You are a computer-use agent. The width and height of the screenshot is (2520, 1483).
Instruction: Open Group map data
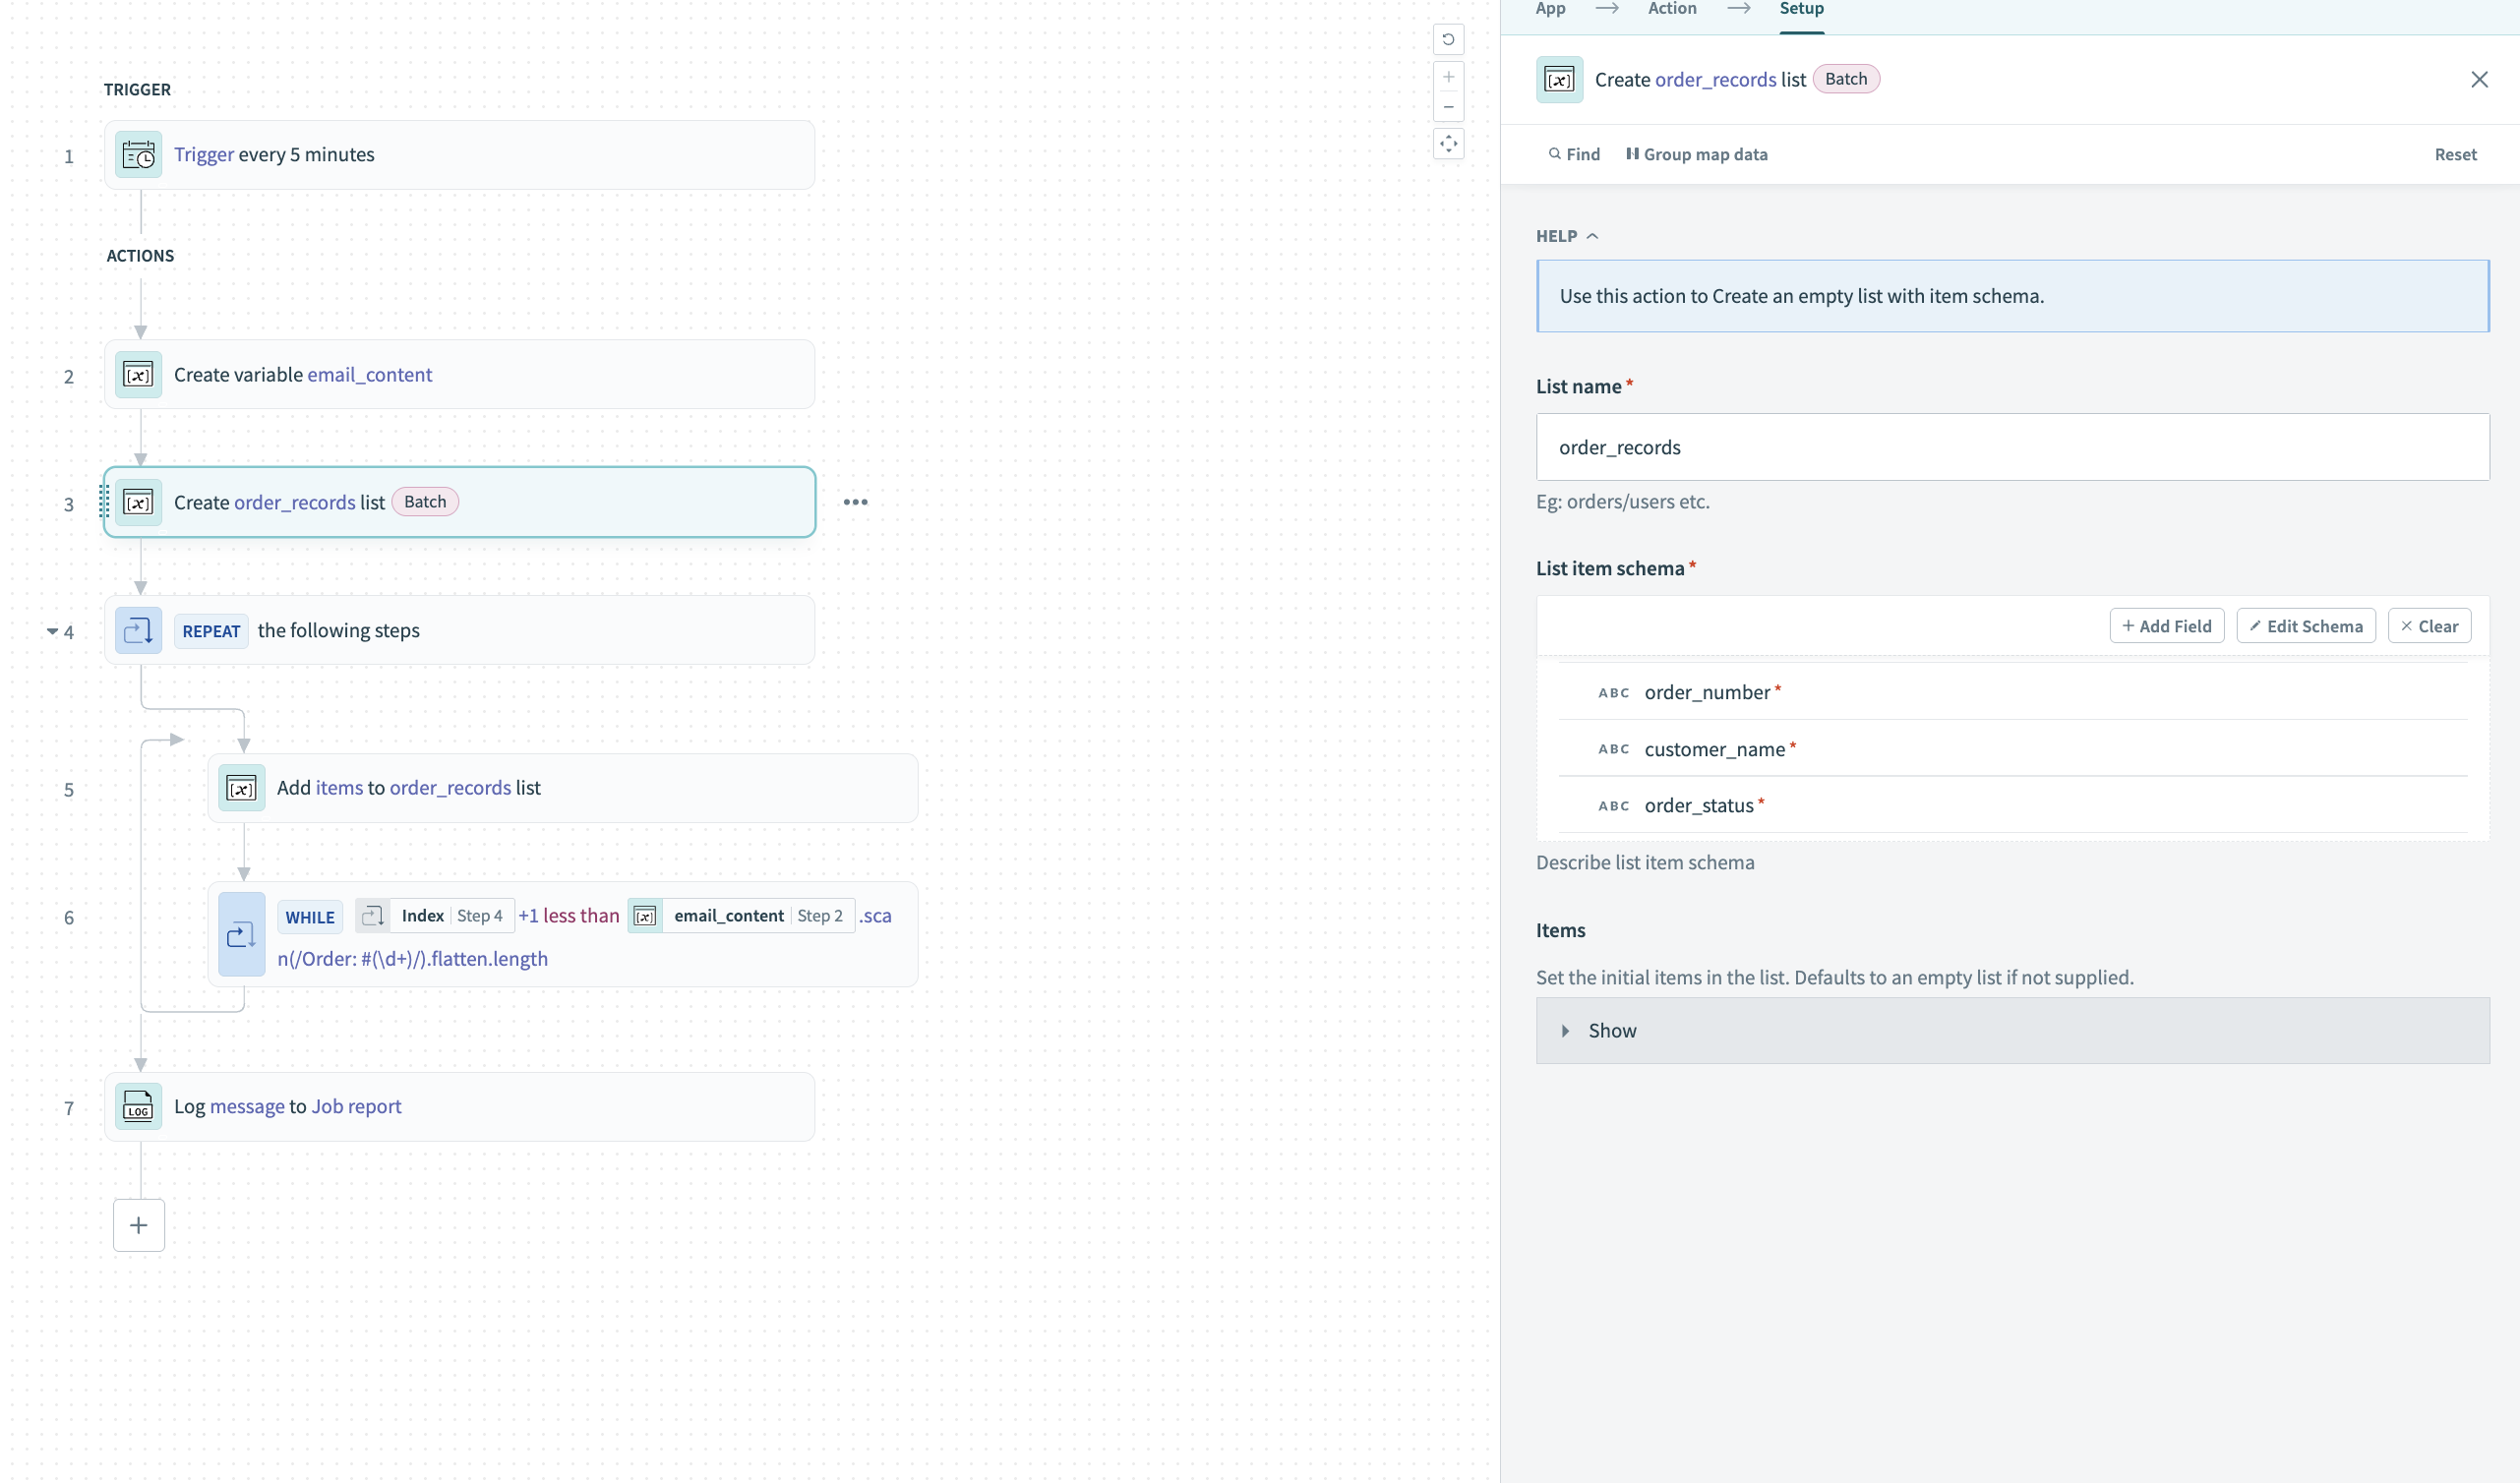coord(1697,154)
